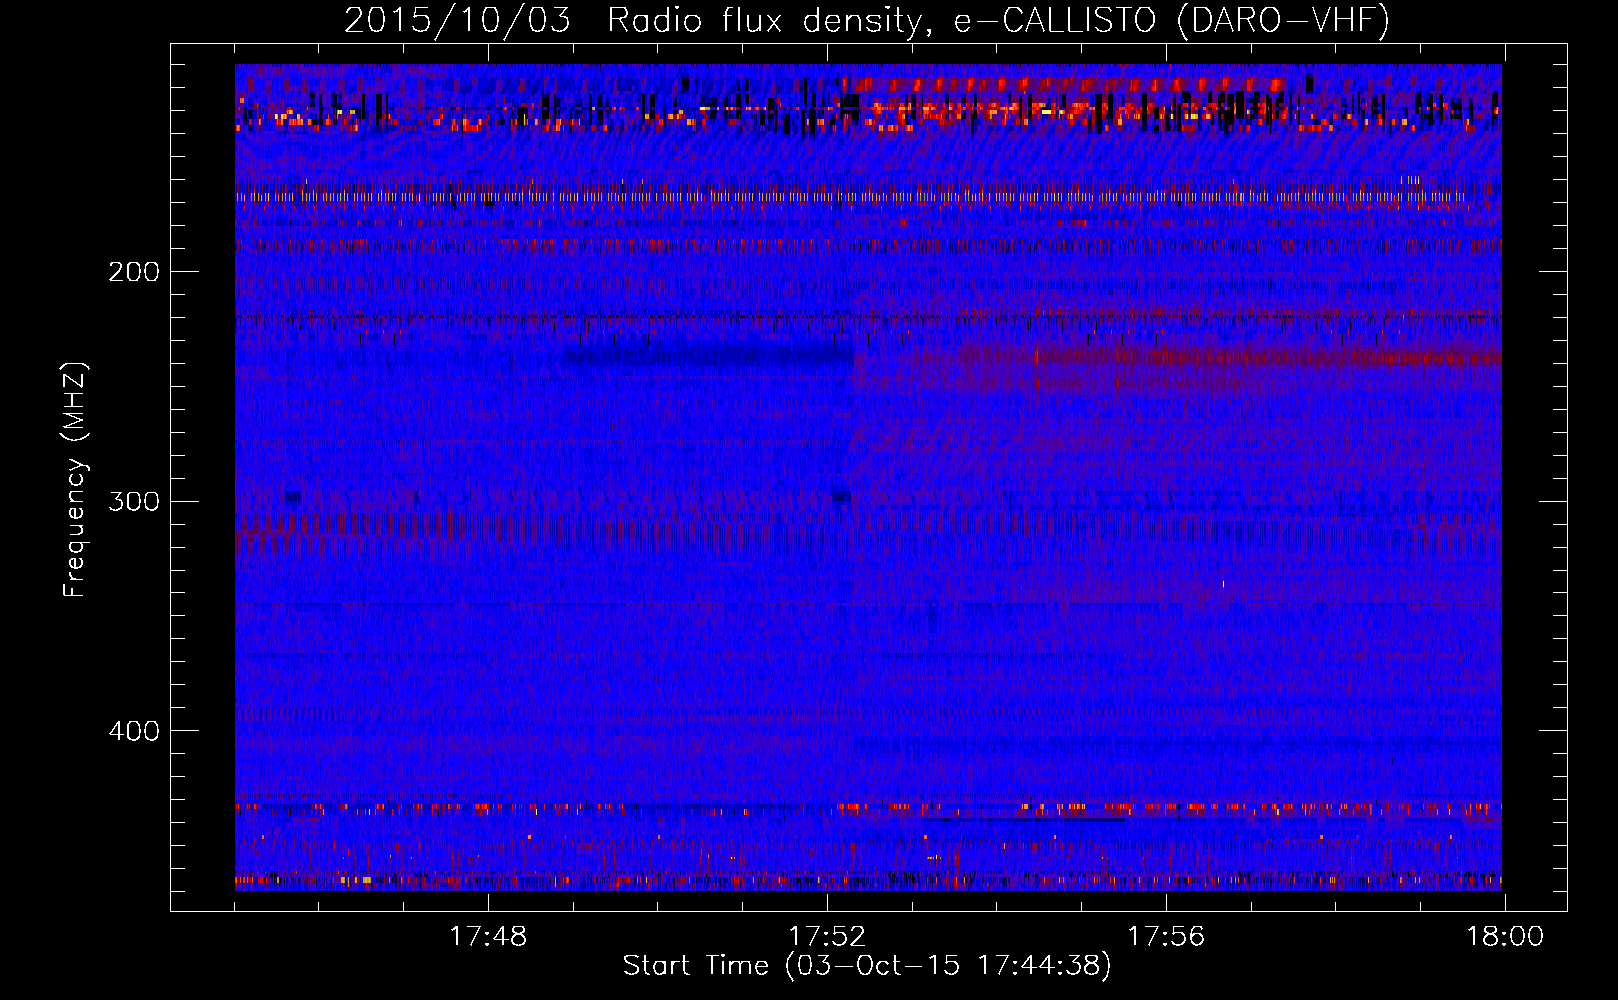1618x1000 pixels.
Task: Click the 200 frequency tick label
Action: click(134, 272)
